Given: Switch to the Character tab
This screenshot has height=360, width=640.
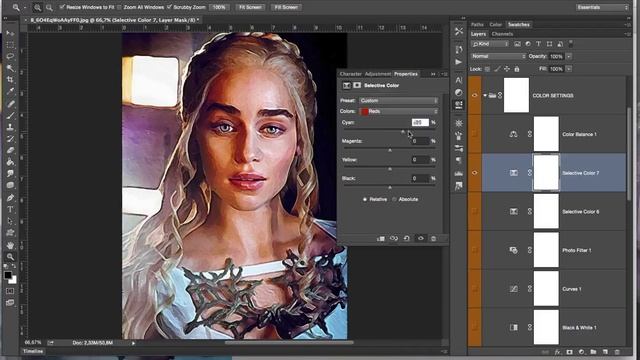Looking at the screenshot, I should click(351, 74).
